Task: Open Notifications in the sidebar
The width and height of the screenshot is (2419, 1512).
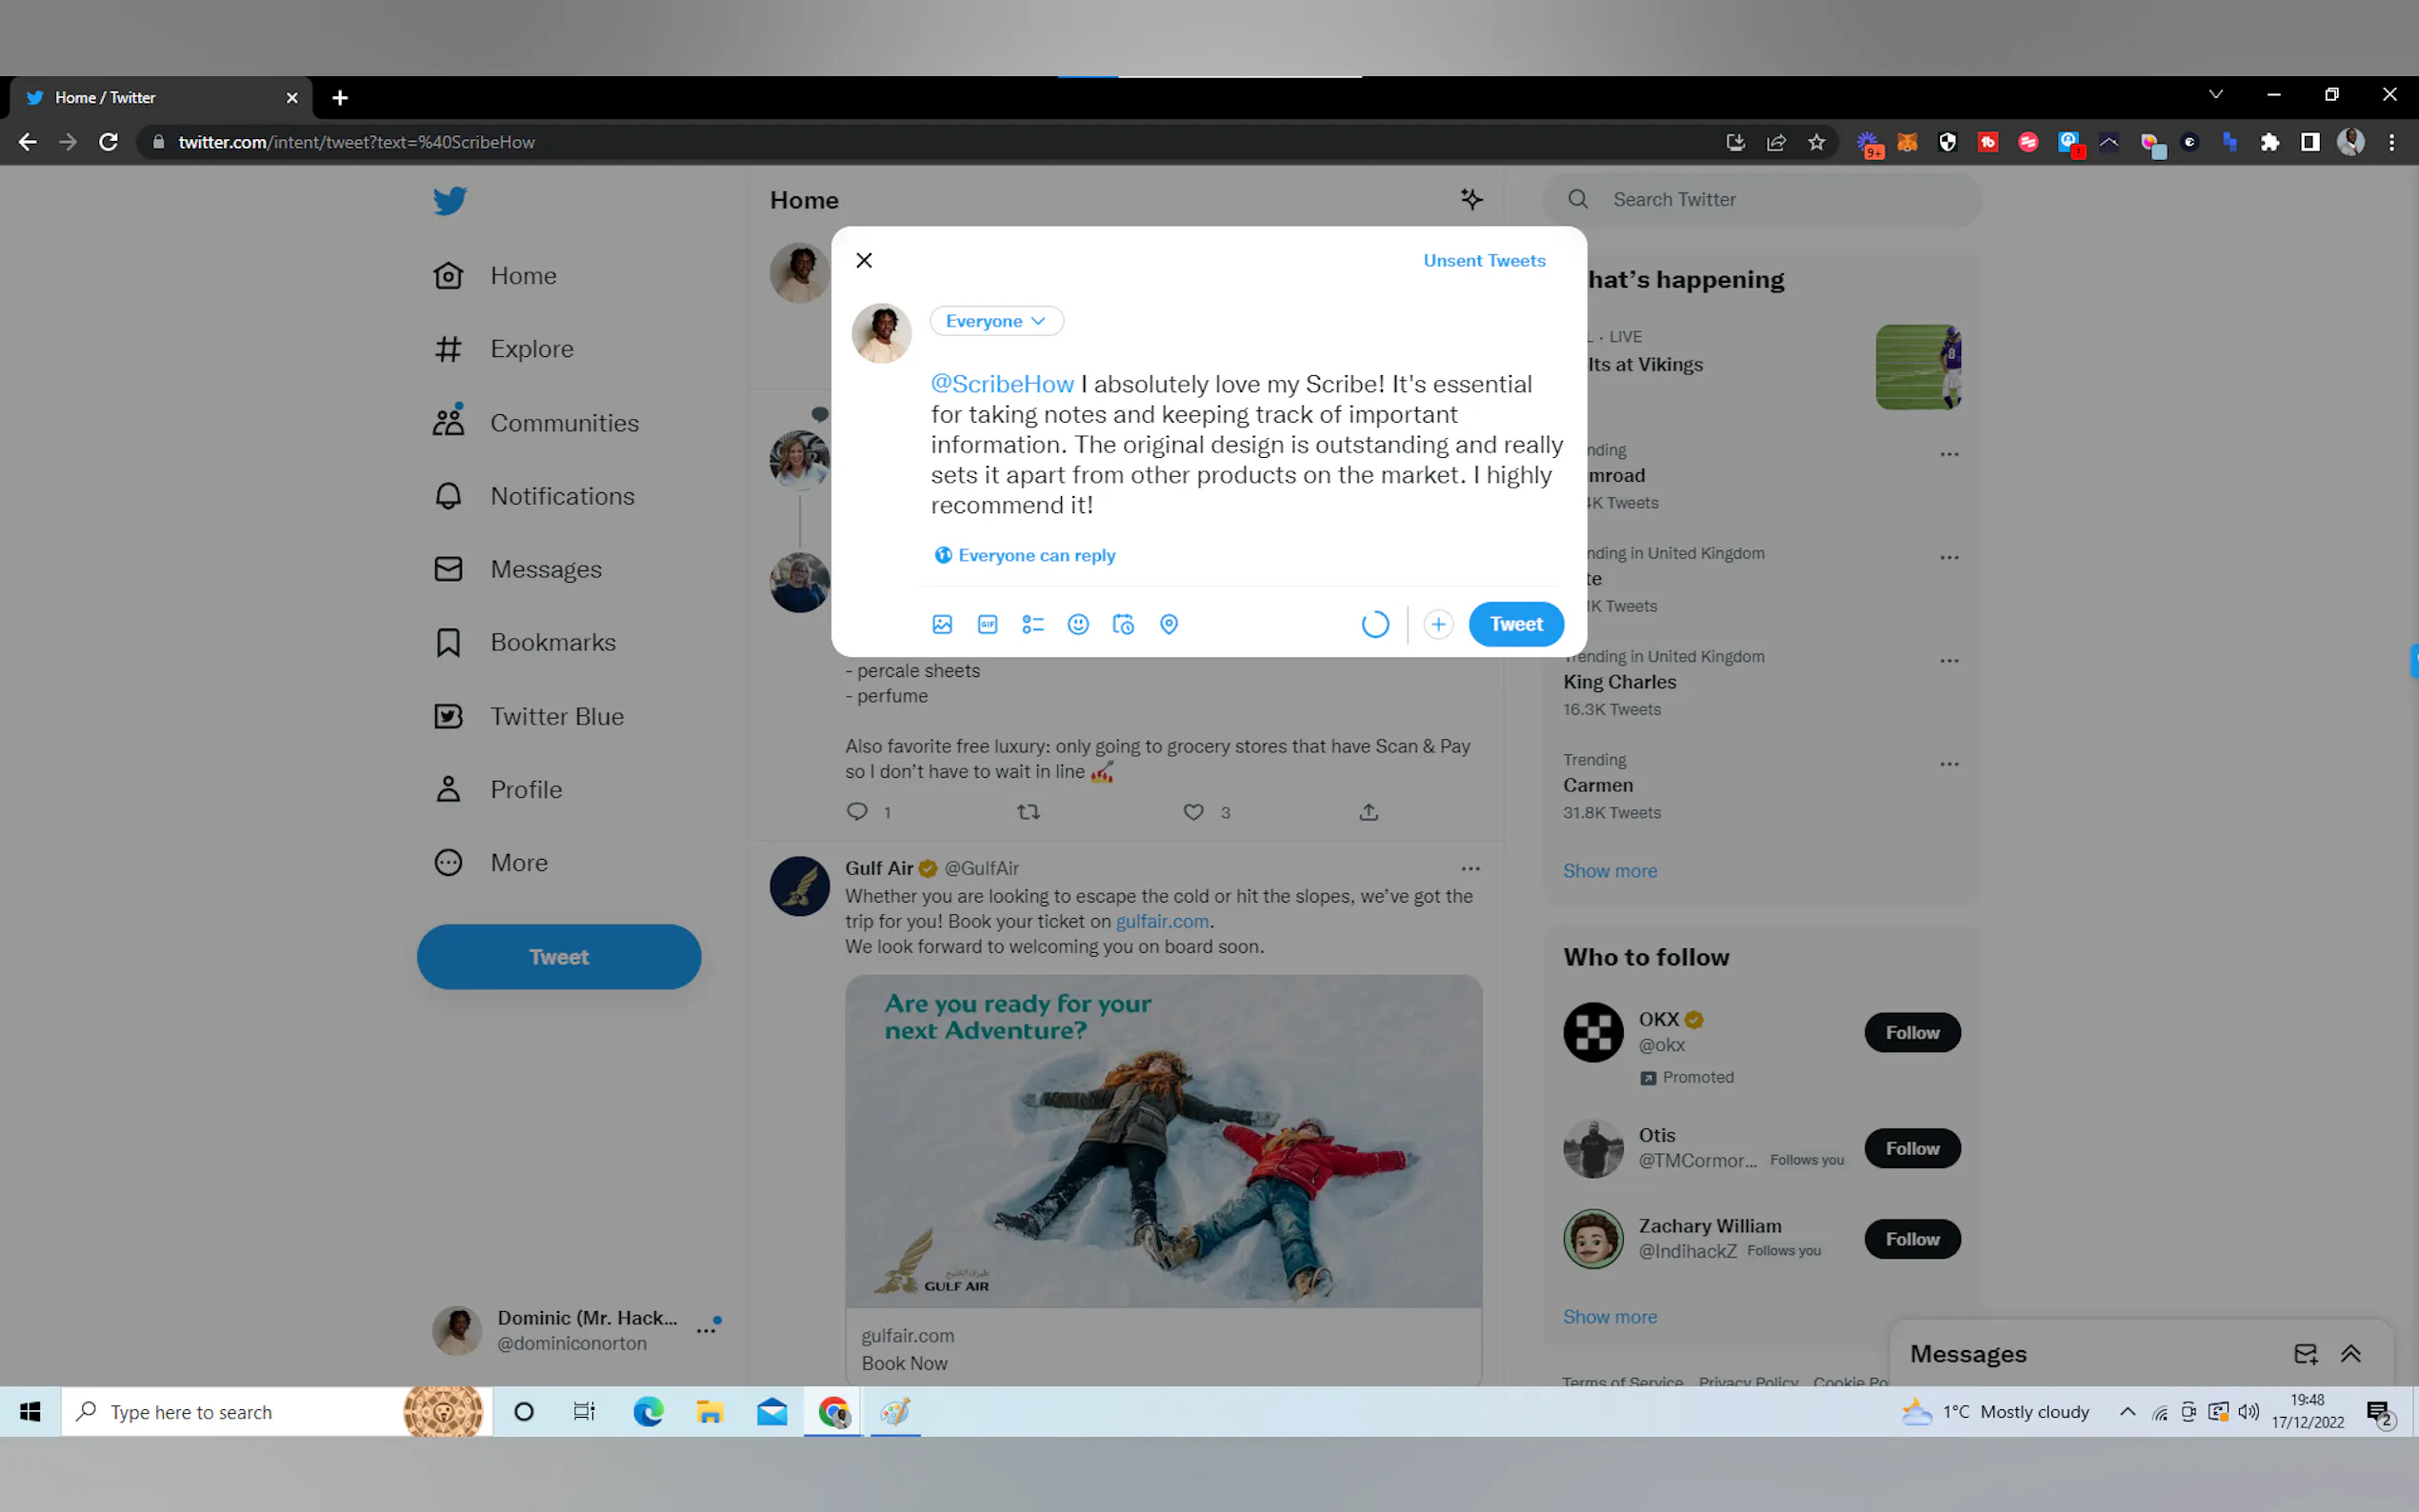Action: (561, 496)
